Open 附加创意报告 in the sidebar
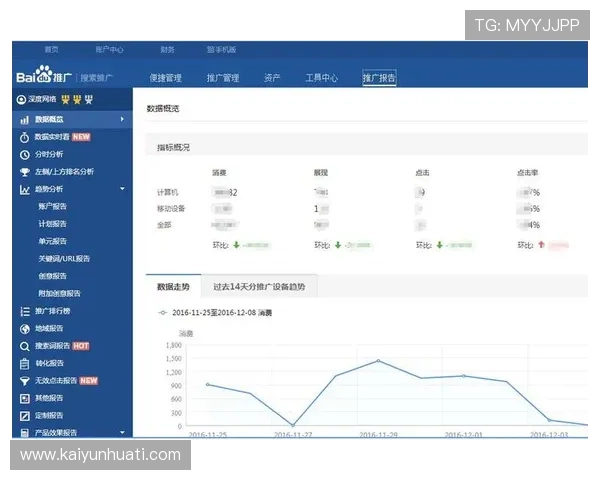 pyautogui.click(x=59, y=294)
